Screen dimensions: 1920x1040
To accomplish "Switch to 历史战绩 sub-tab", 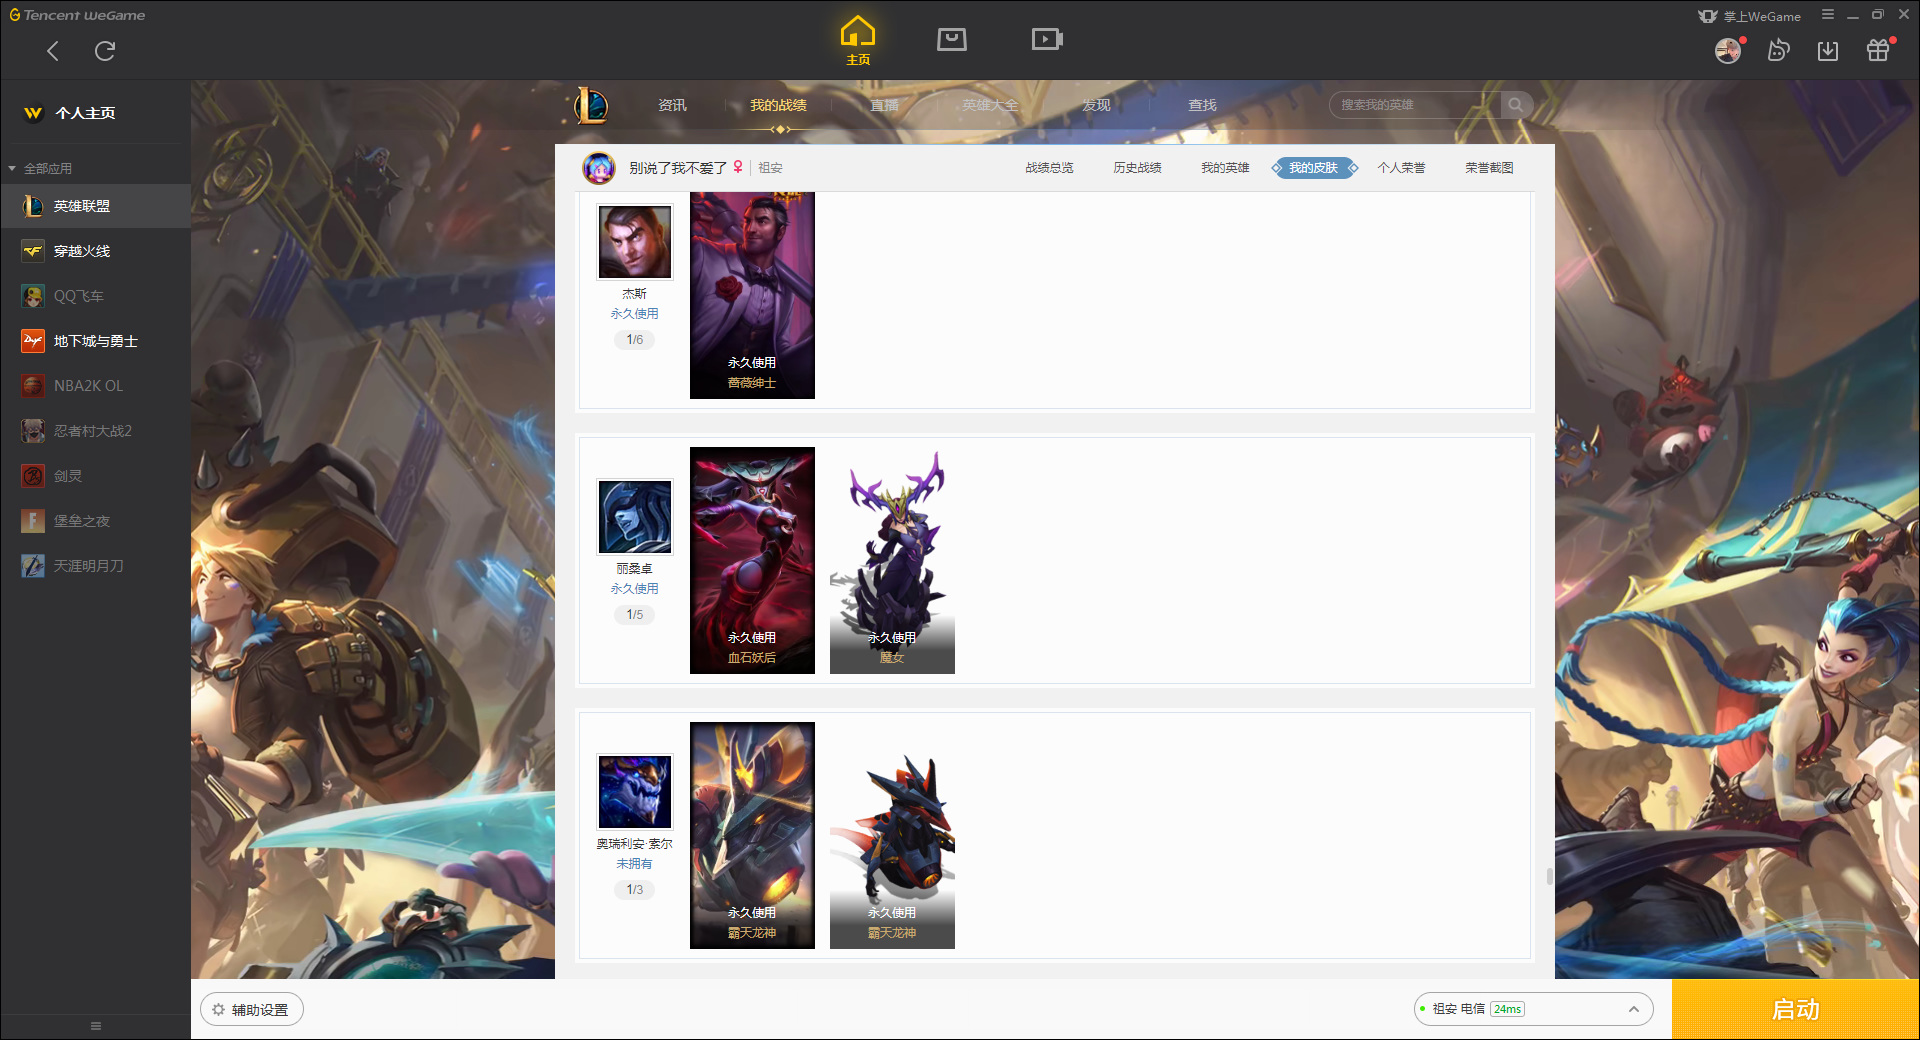I will click(x=1137, y=168).
